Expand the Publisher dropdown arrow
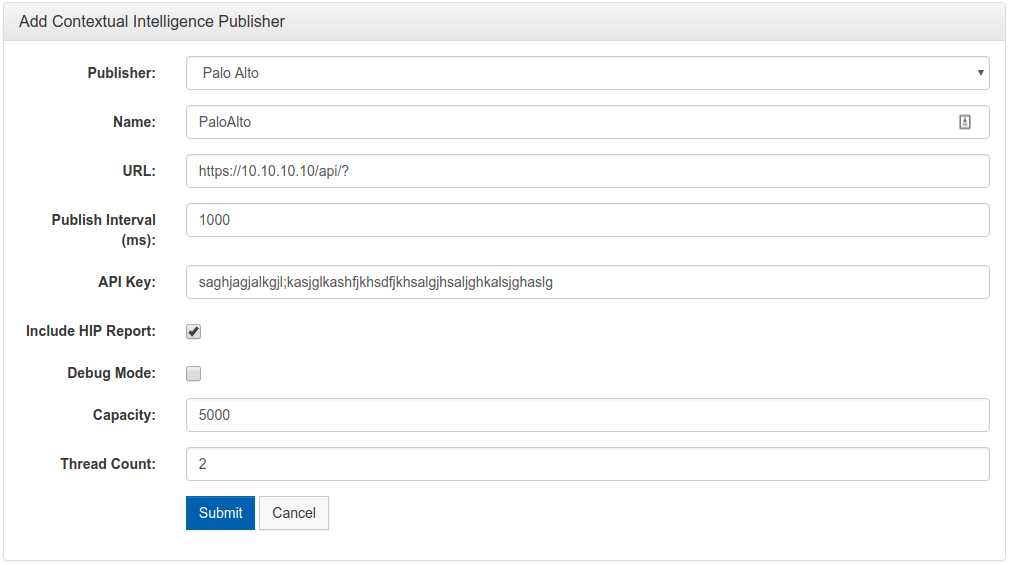The width and height of the screenshot is (1010, 565). [x=980, y=73]
